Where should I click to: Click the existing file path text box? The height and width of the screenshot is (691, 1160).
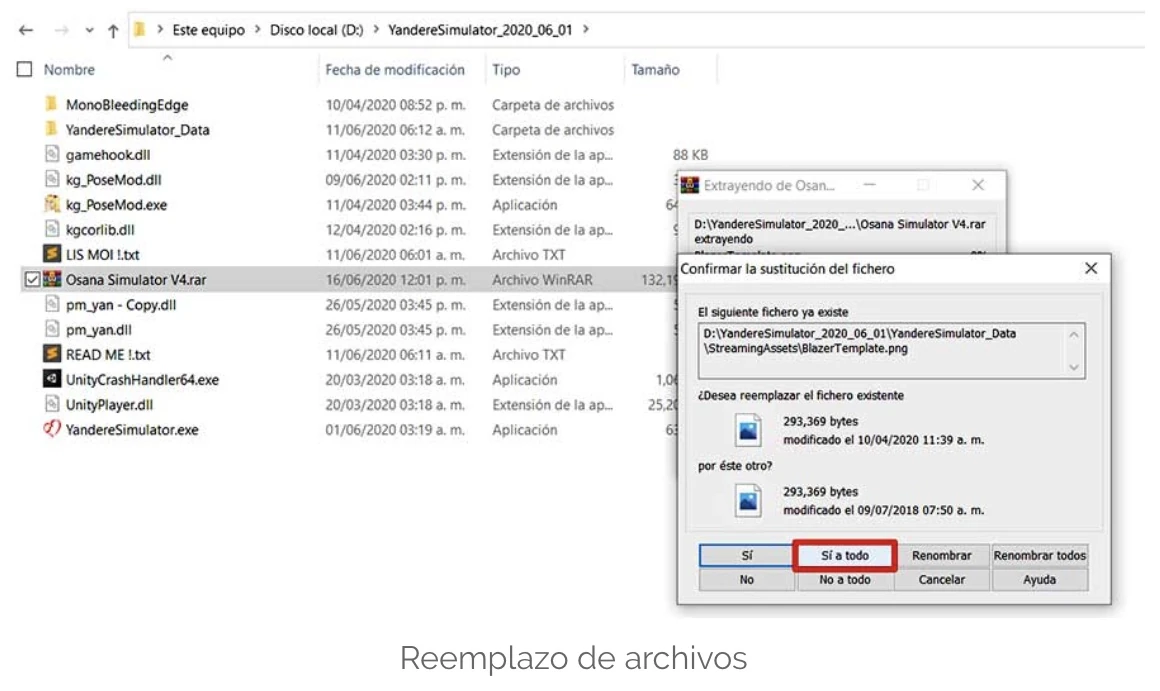pos(891,351)
